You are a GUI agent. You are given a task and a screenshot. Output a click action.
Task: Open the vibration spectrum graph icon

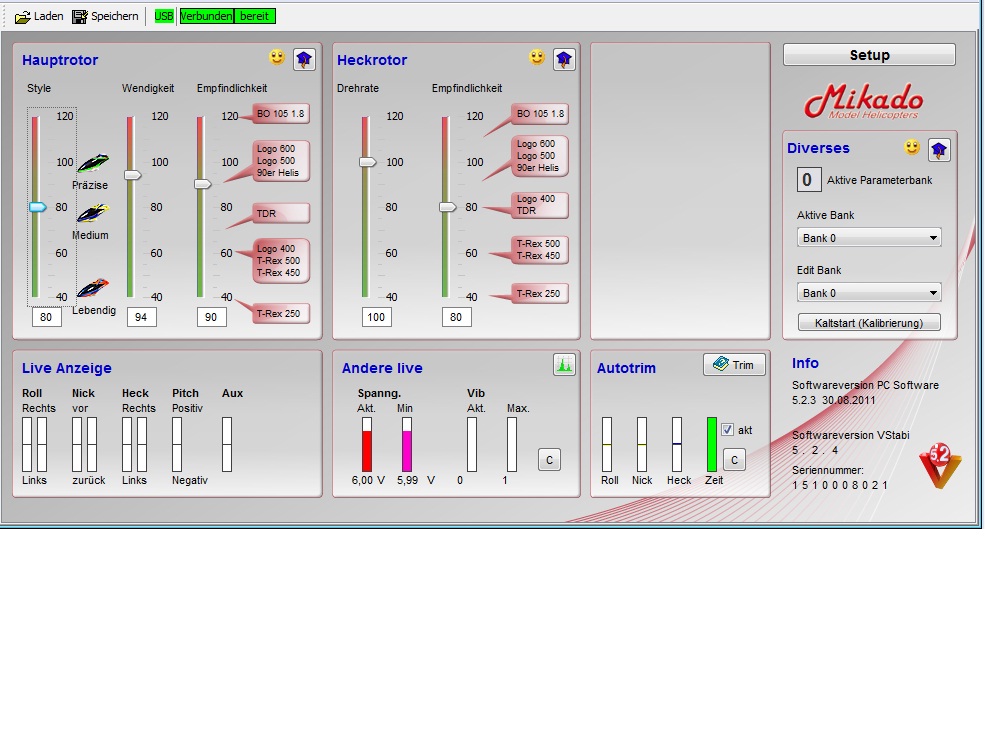click(564, 365)
